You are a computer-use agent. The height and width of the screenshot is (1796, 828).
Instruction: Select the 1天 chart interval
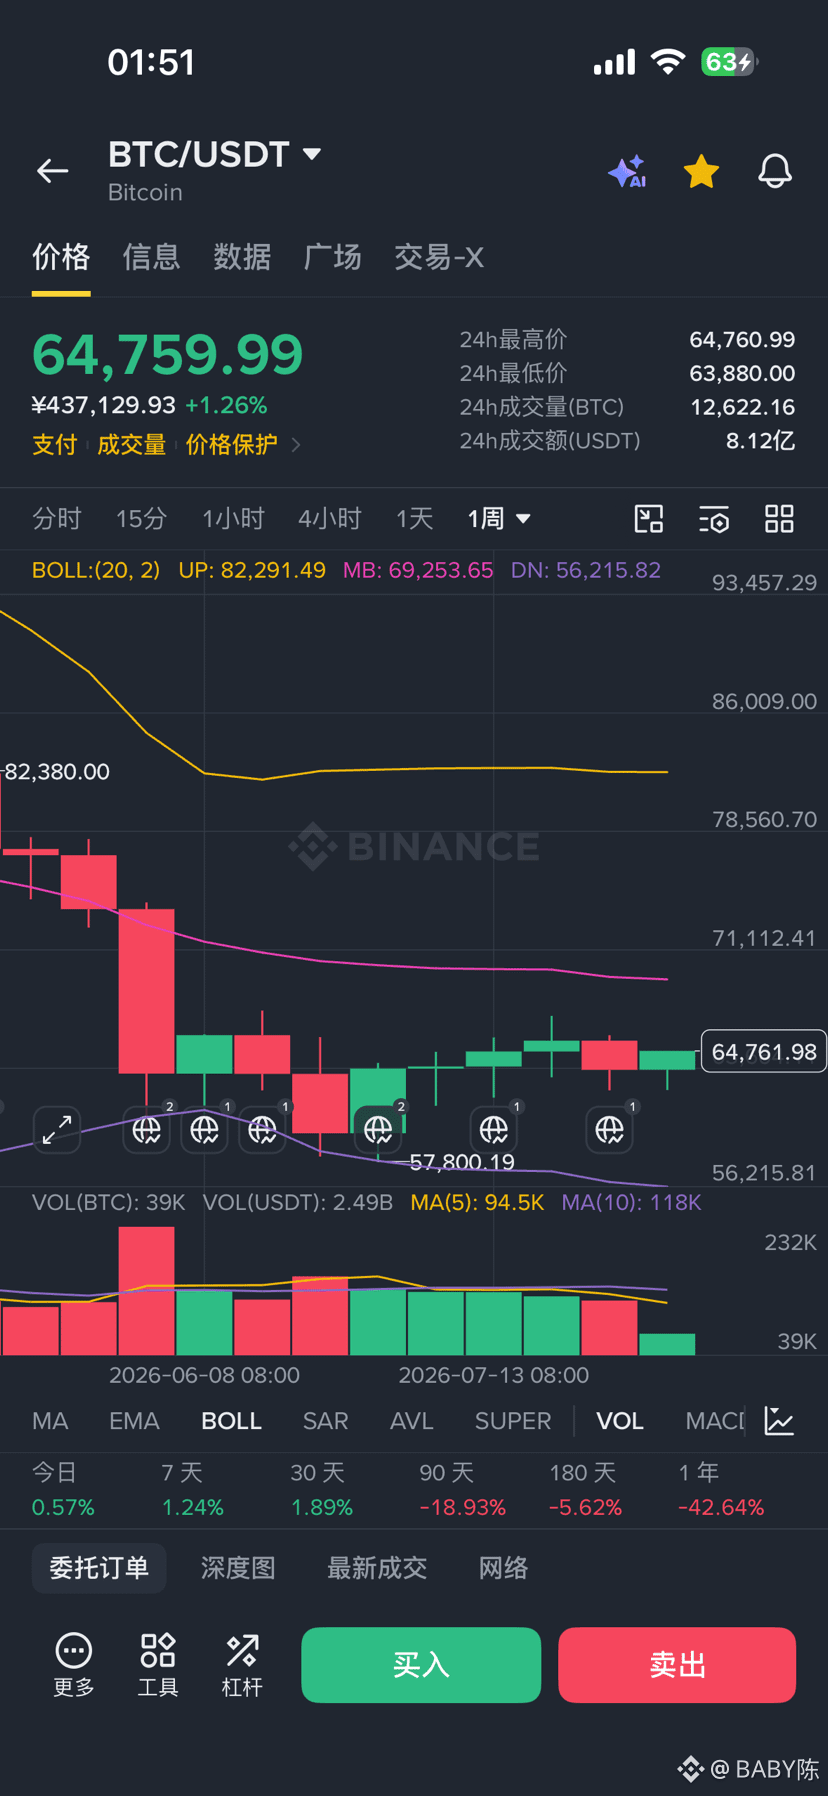414,518
